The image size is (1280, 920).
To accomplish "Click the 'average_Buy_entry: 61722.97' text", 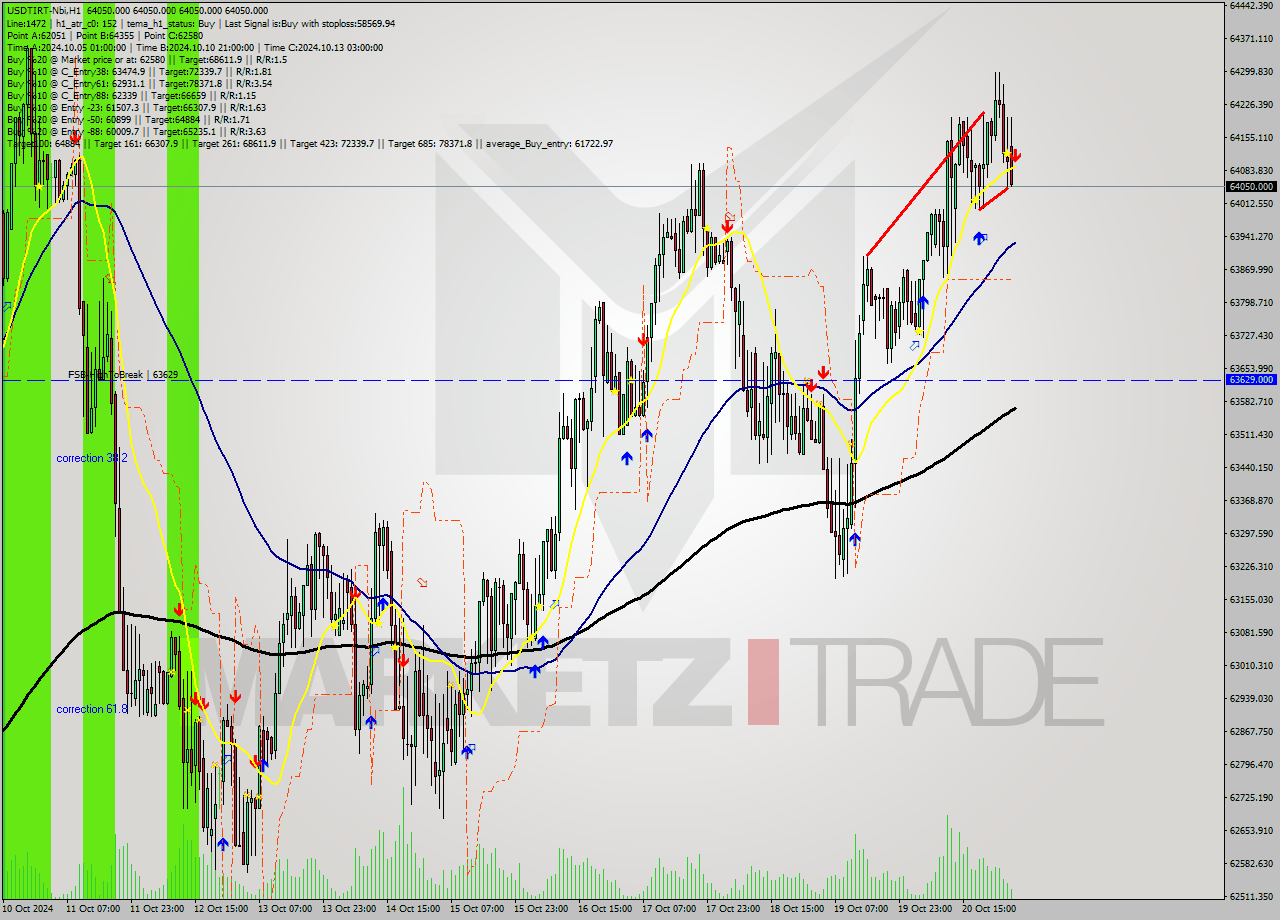I will tap(549, 144).
